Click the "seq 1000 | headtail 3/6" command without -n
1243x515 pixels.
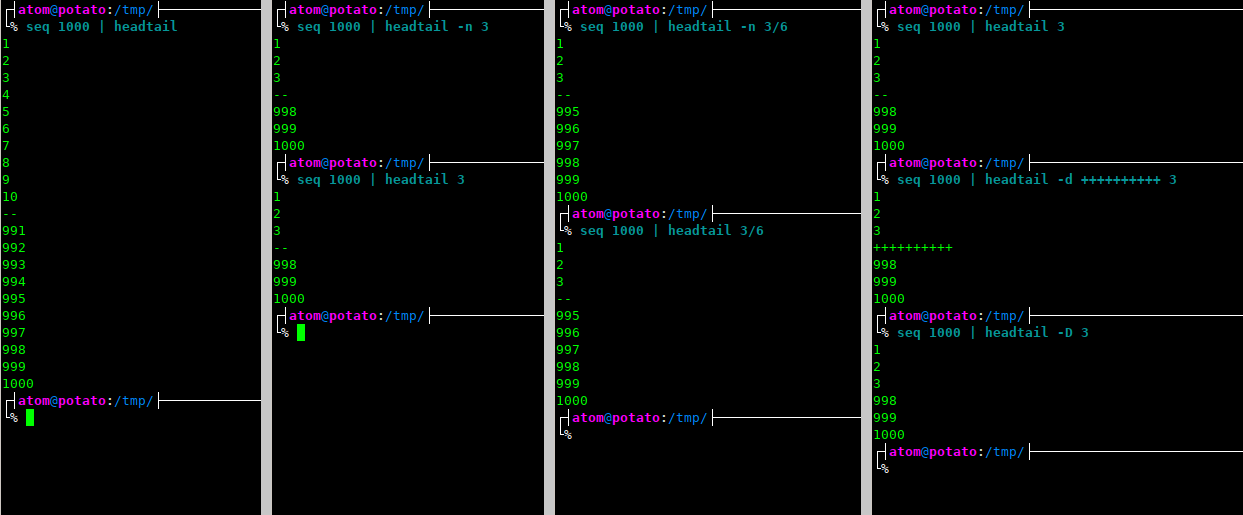672,231
